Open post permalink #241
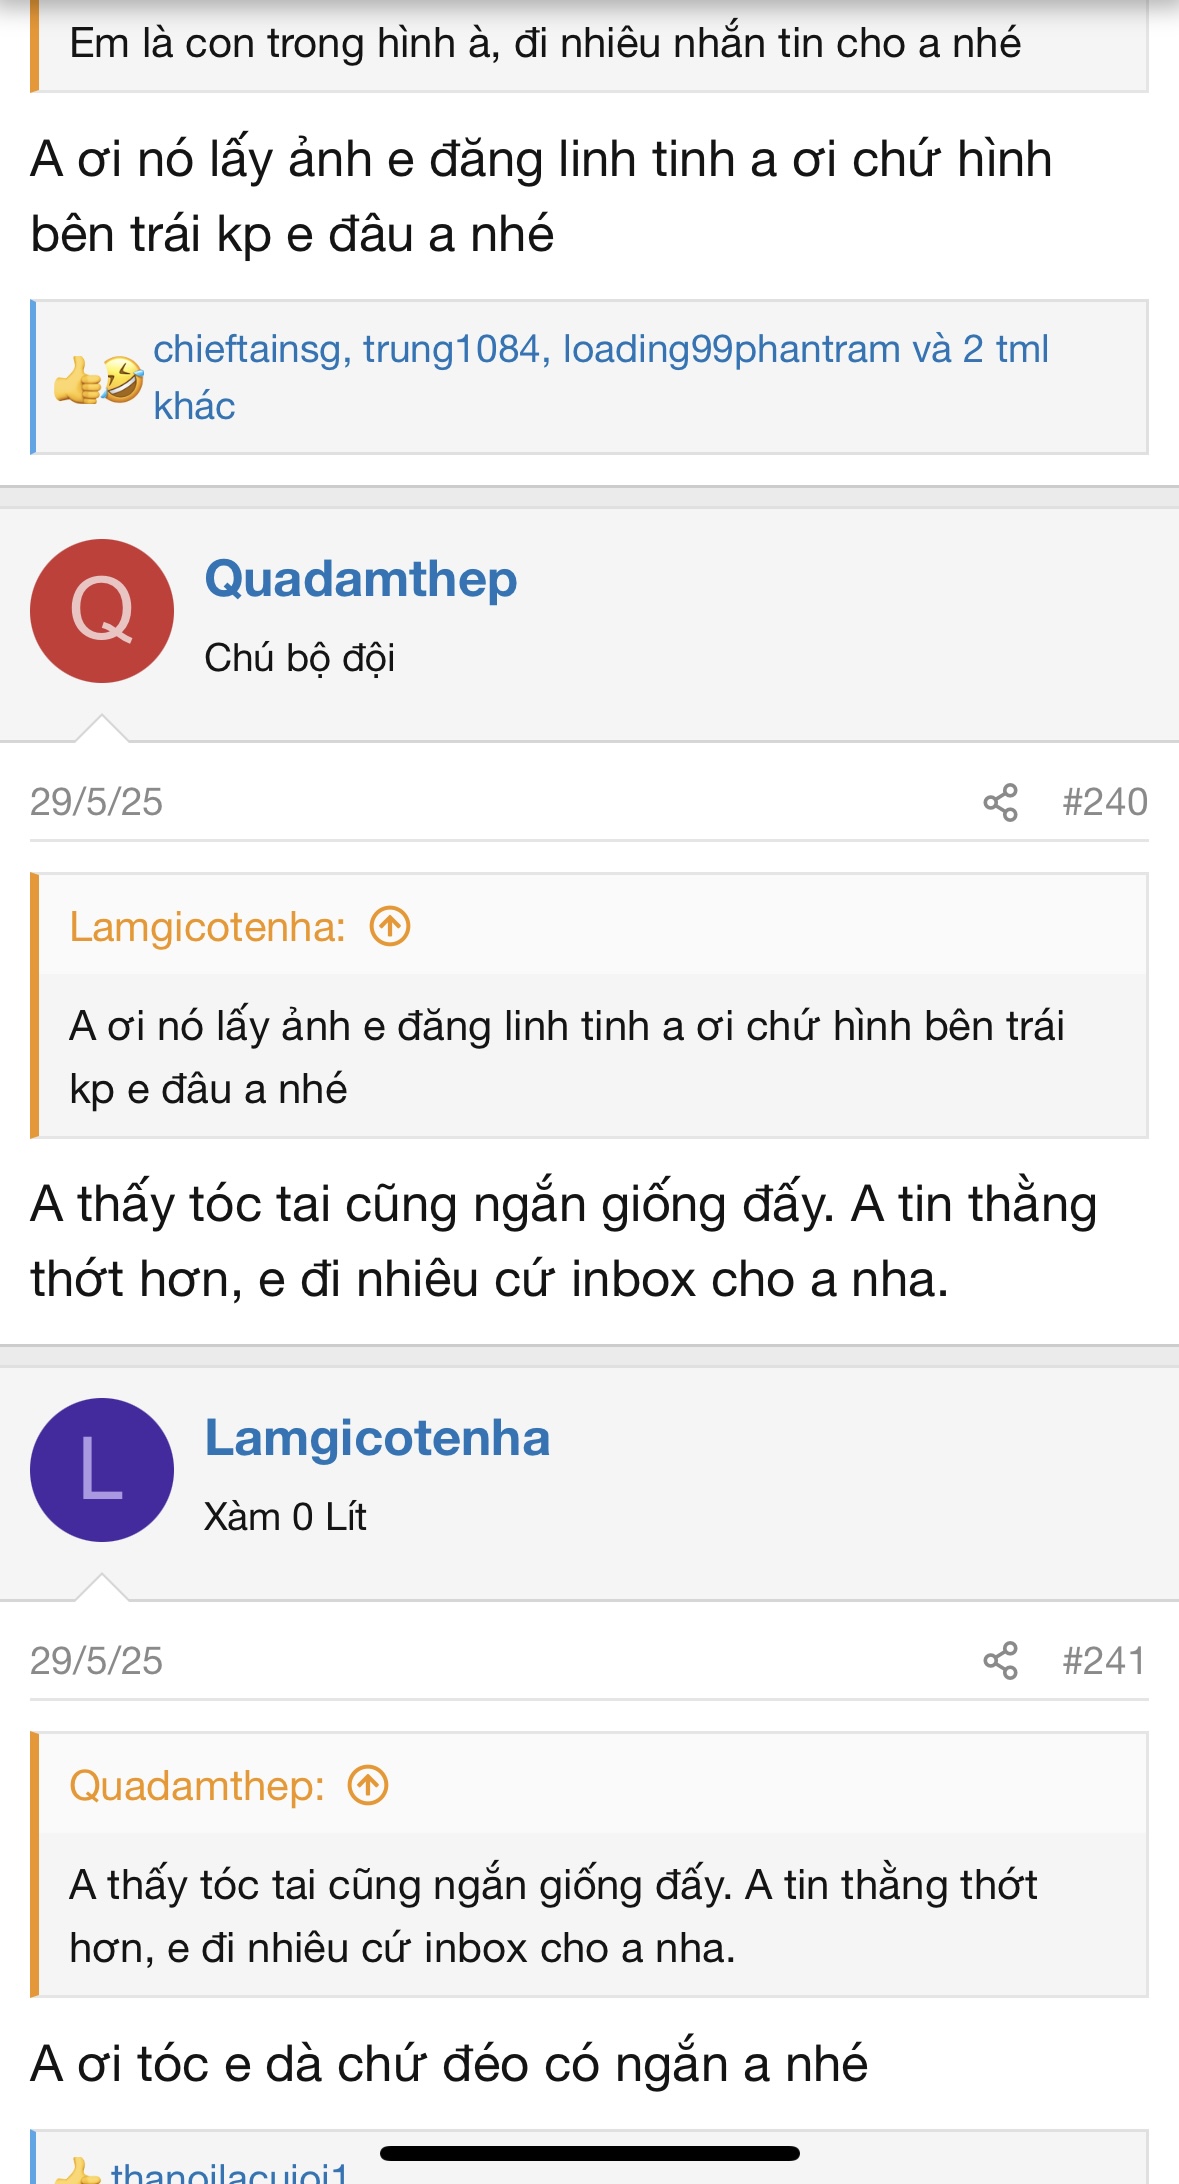The height and width of the screenshot is (2184, 1179). 1104,1661
